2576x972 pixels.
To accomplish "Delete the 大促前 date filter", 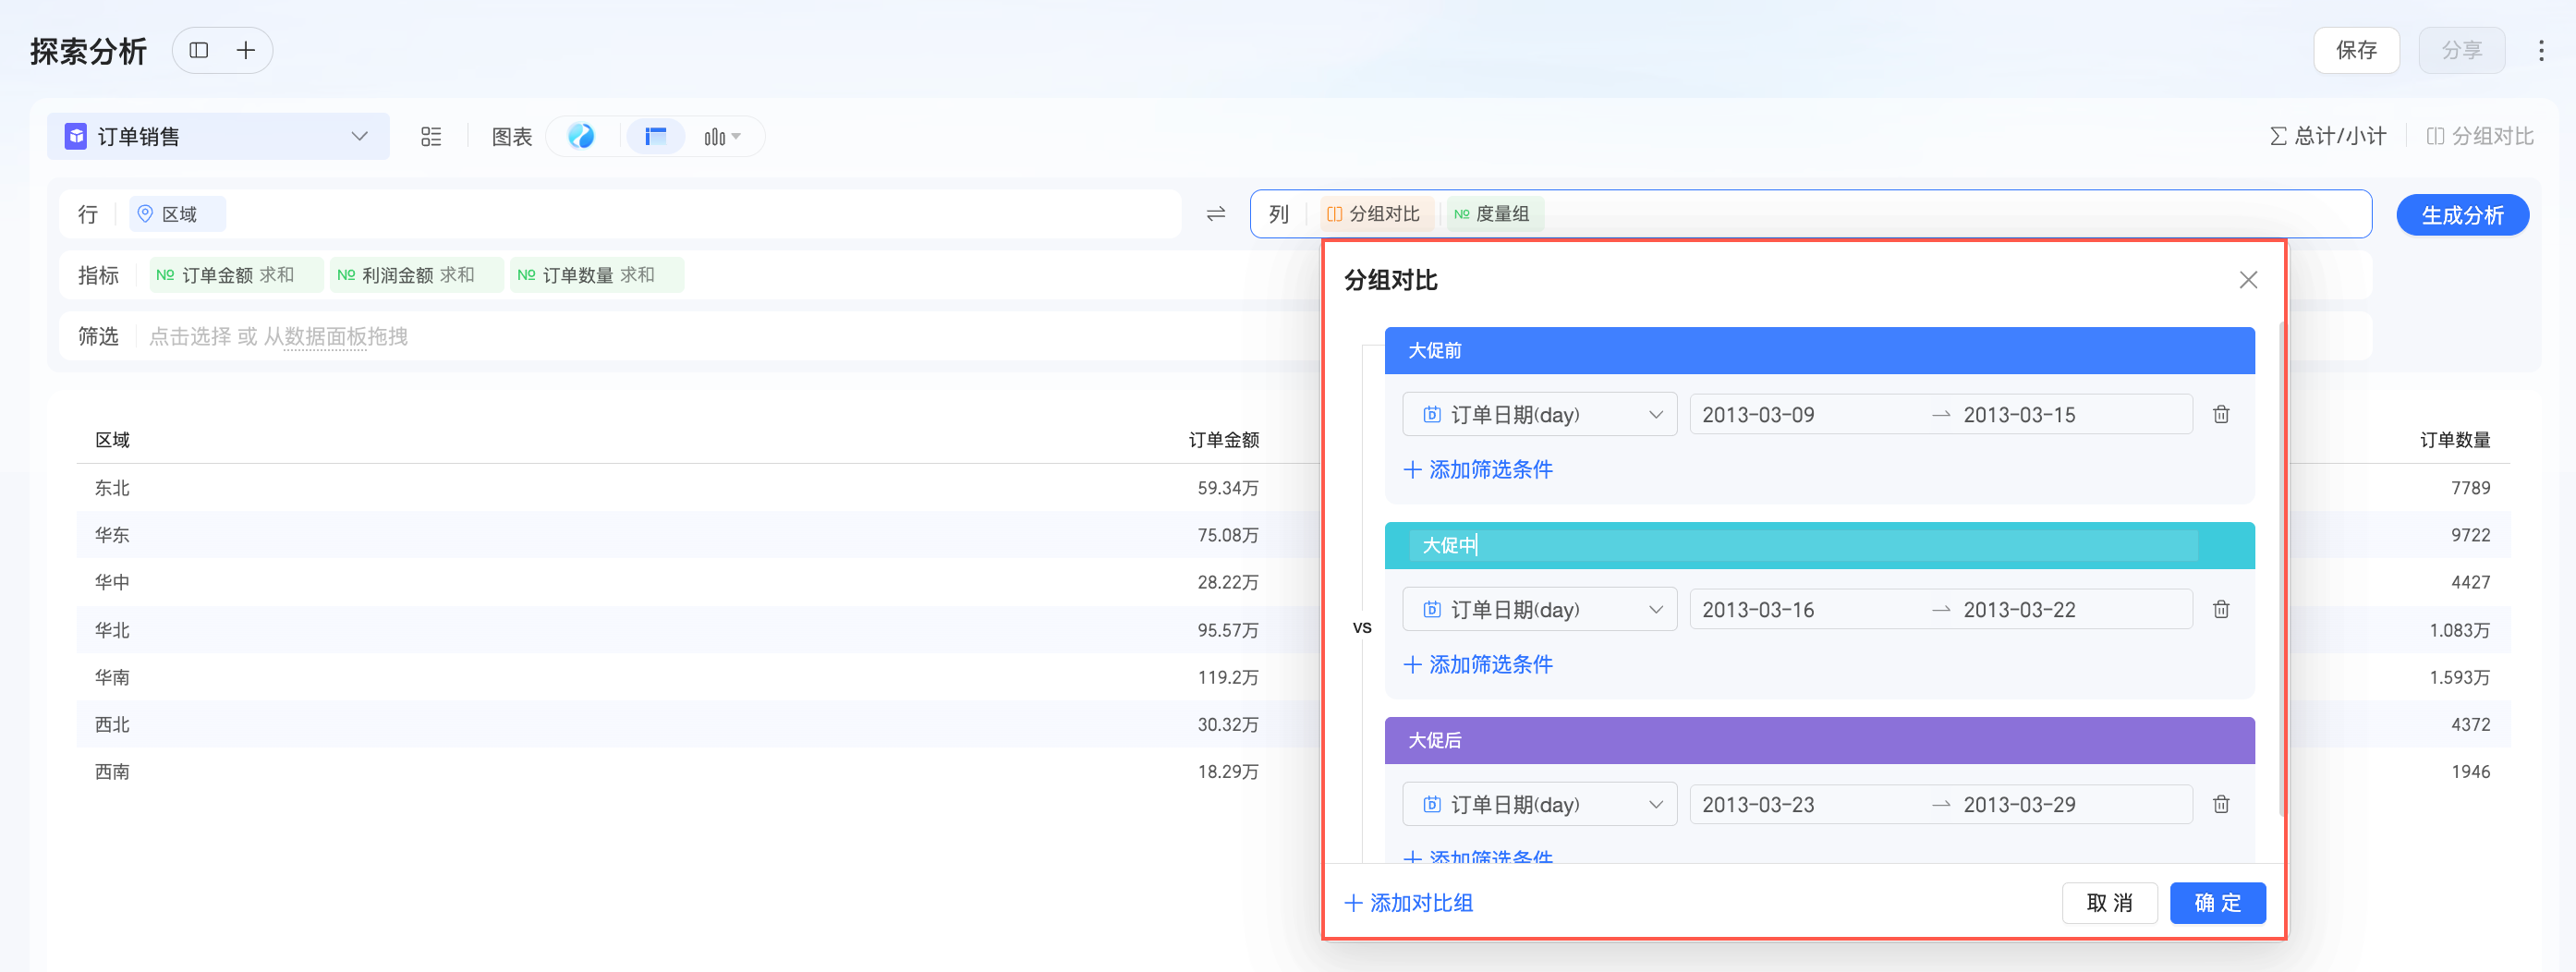I will click(x=2221, y=414).
